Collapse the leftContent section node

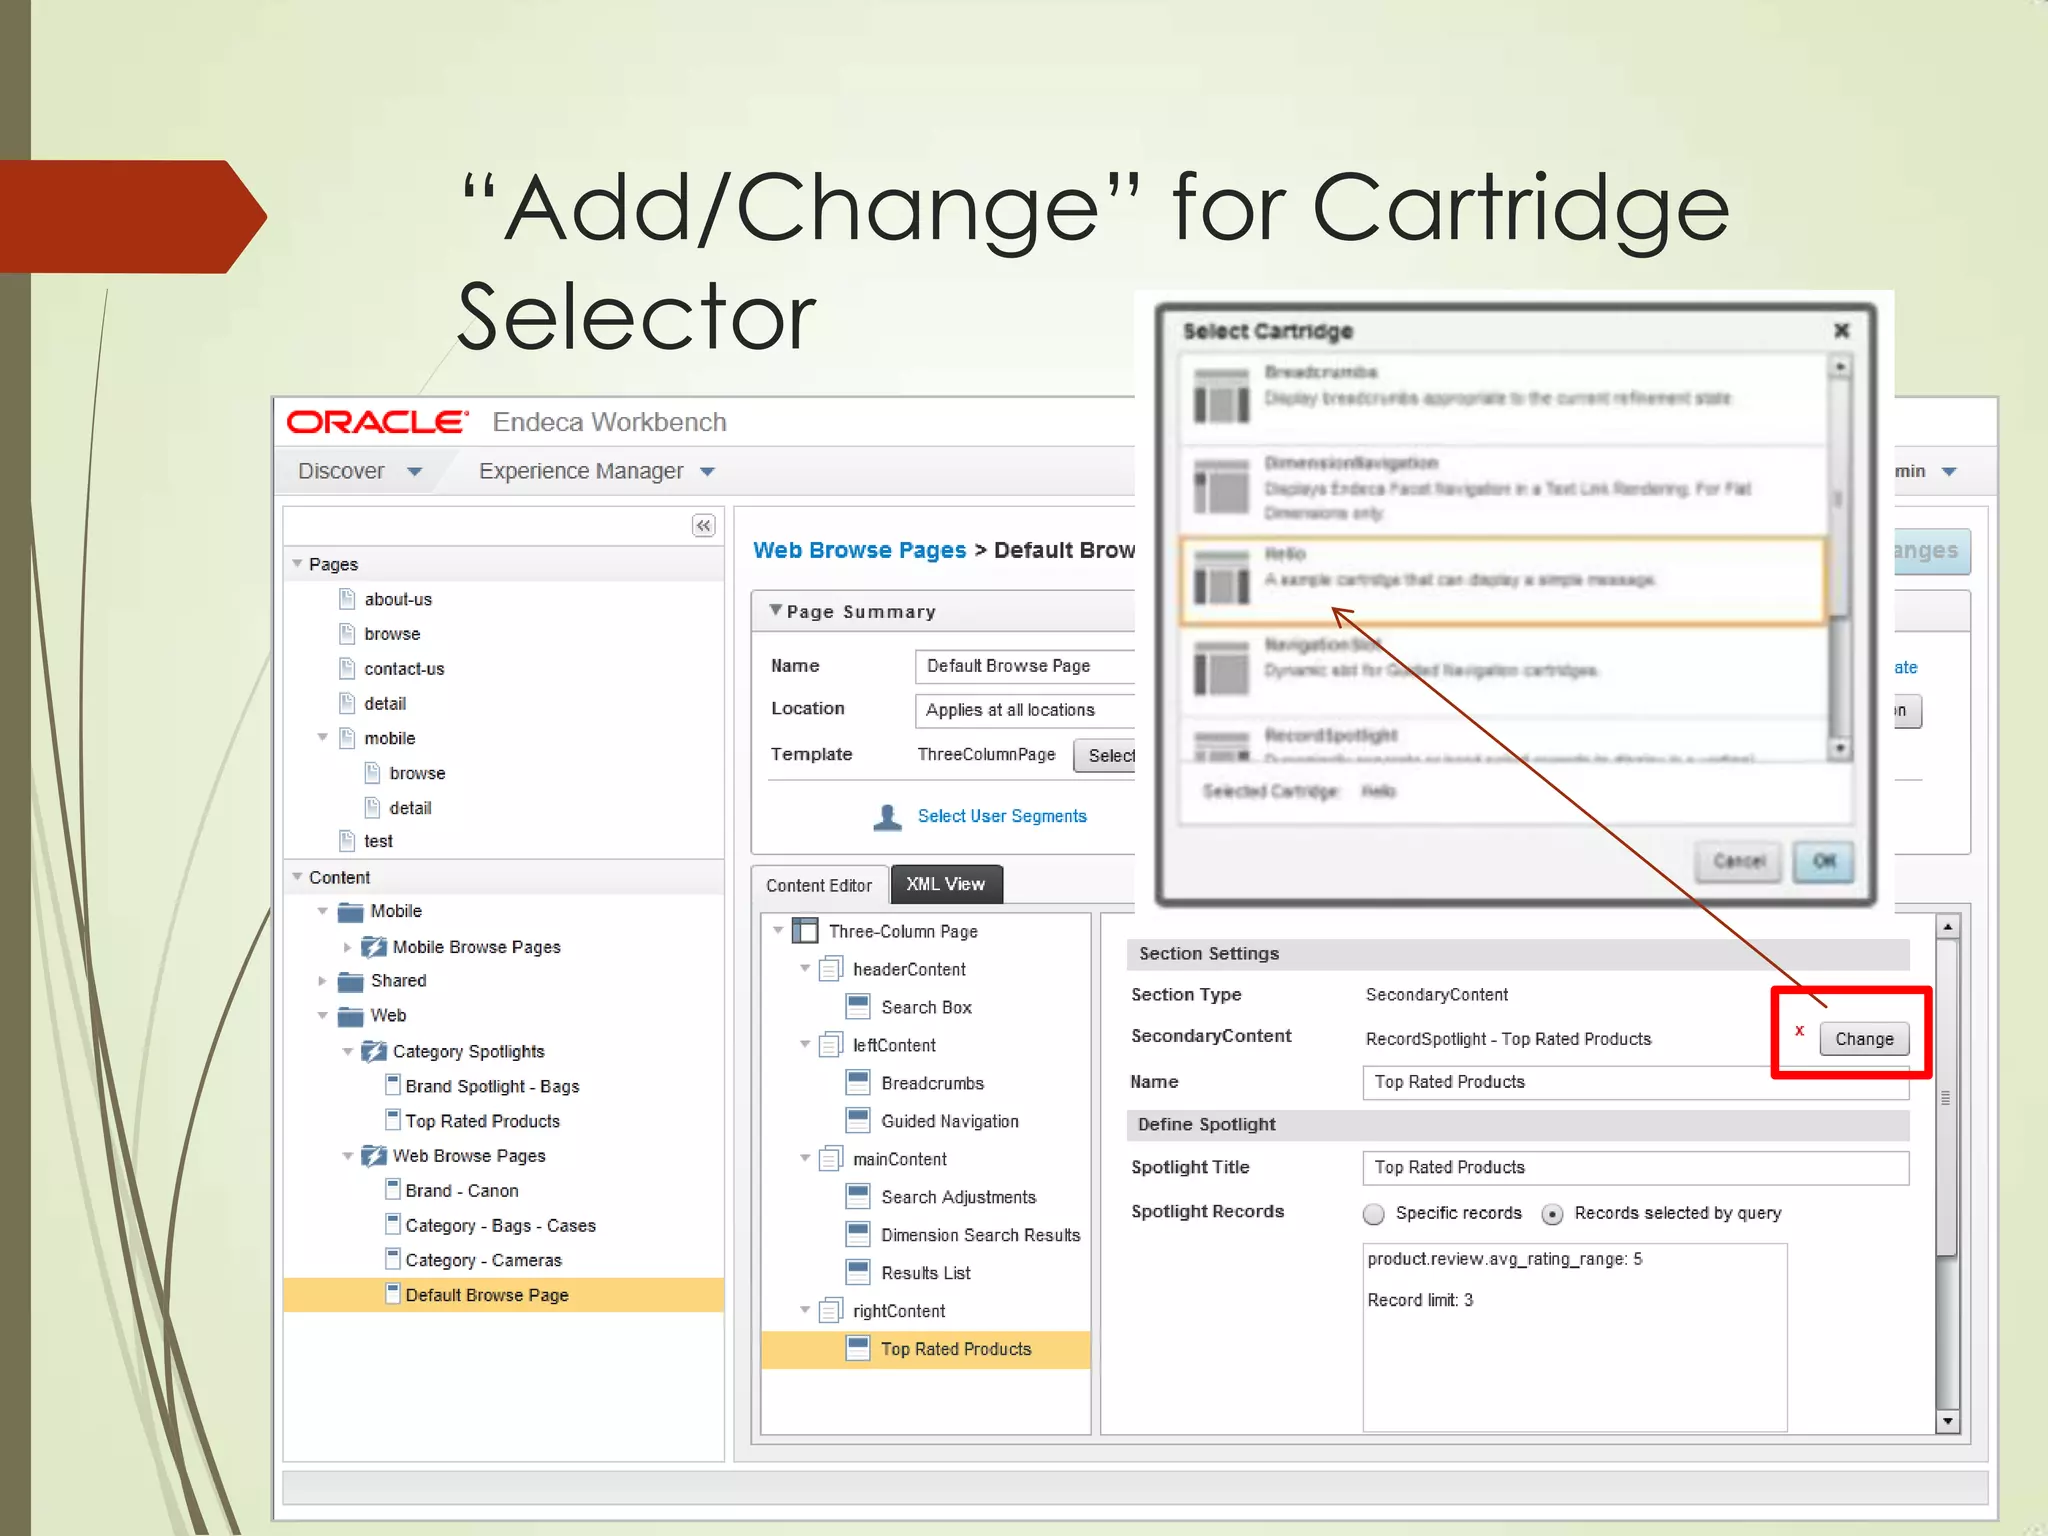[x=805, y=1044]
